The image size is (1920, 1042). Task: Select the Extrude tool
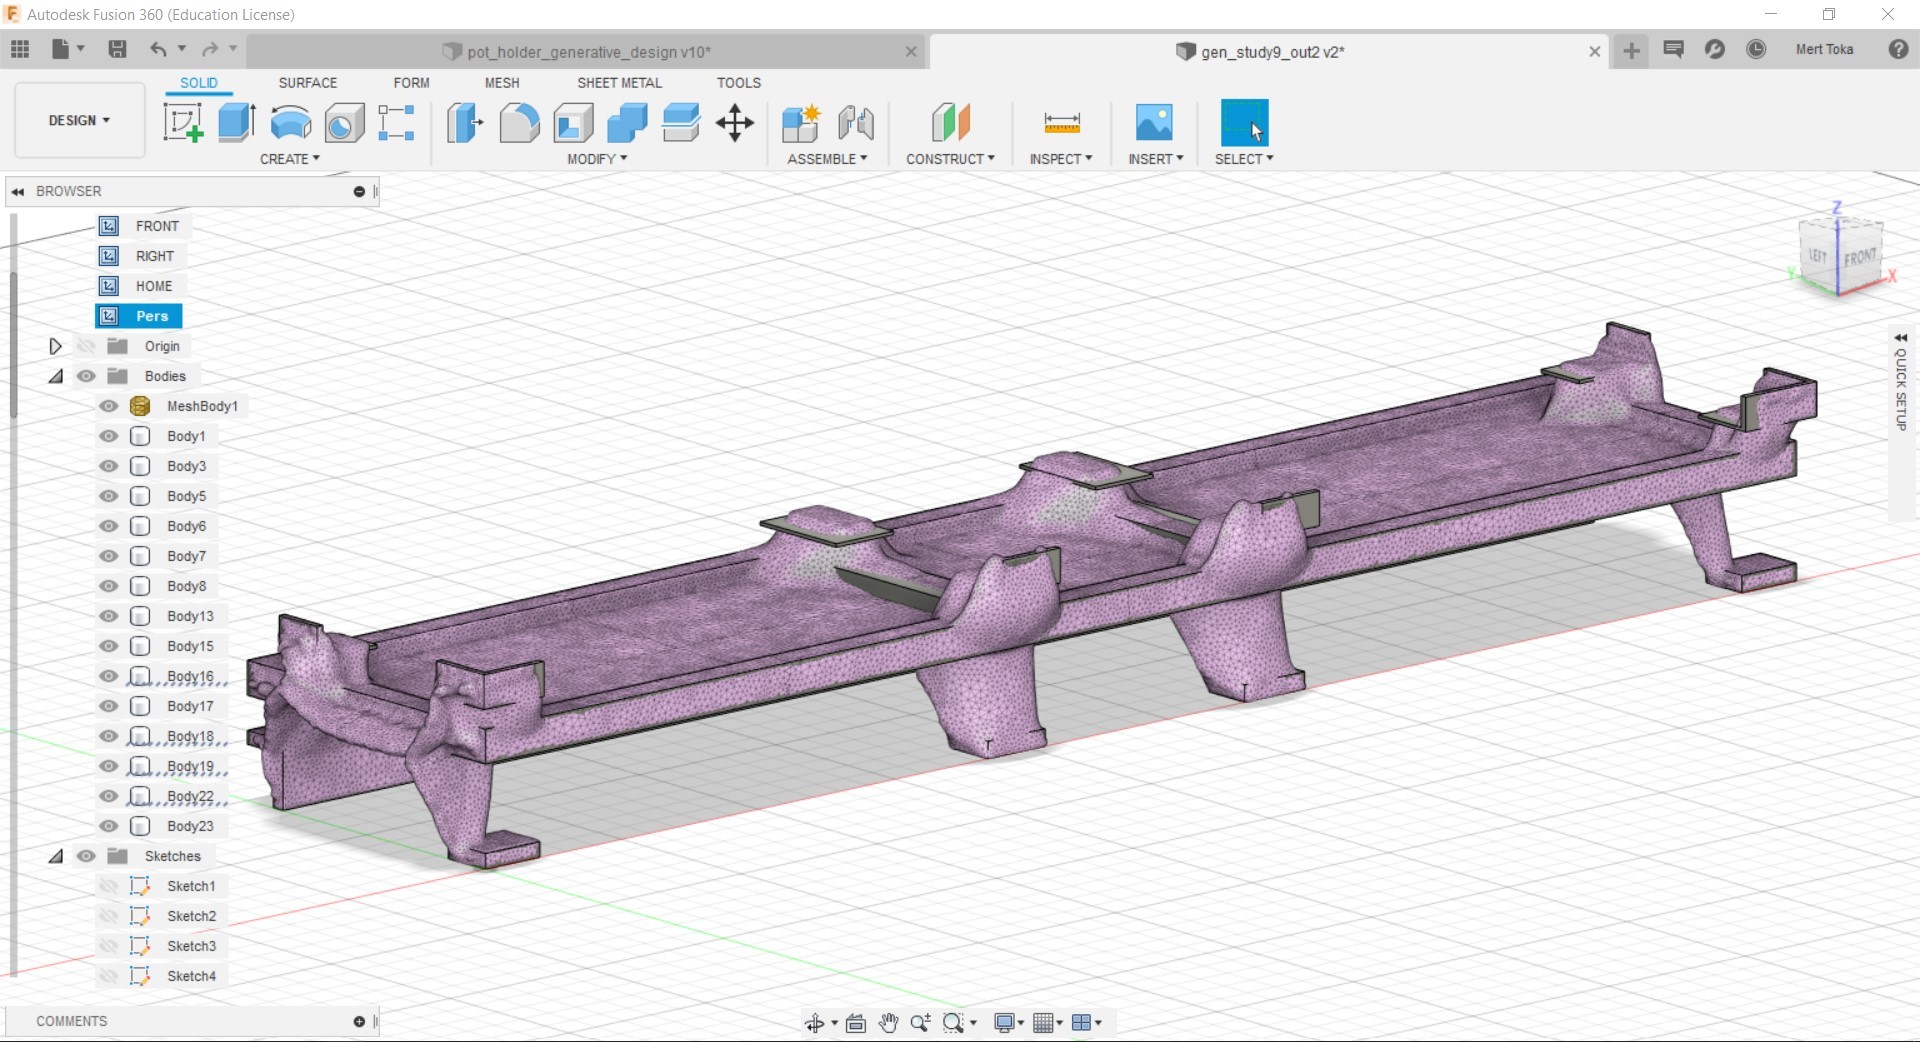pos(237,123)
